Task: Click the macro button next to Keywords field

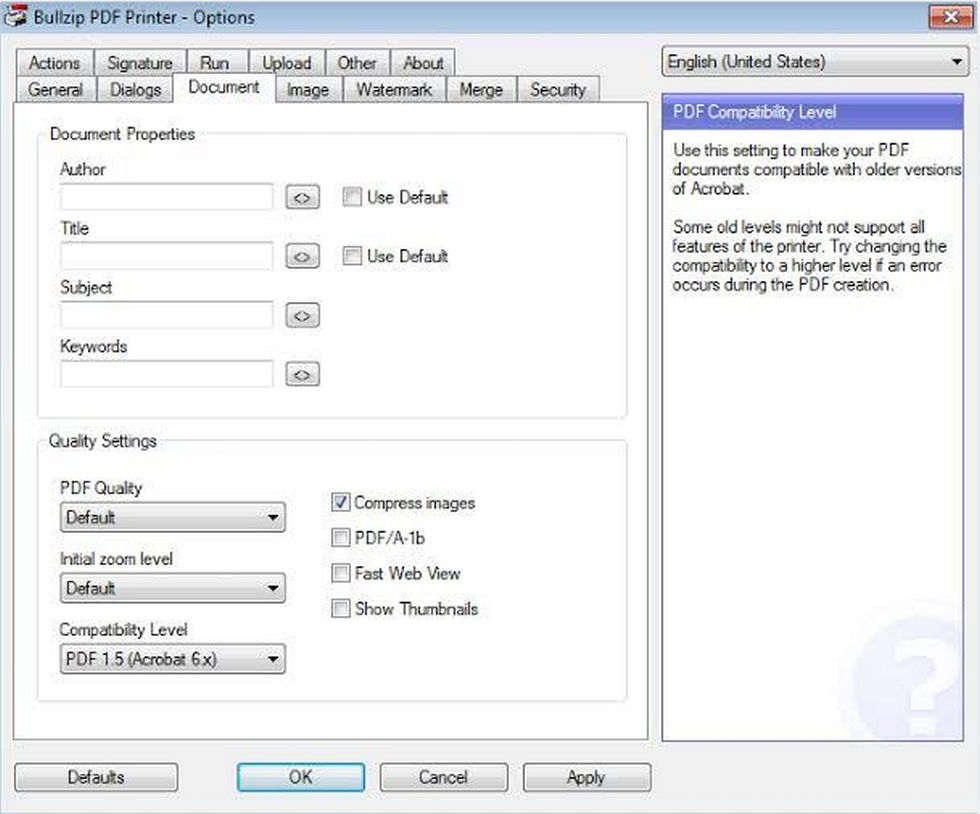Action: (302, 374)
